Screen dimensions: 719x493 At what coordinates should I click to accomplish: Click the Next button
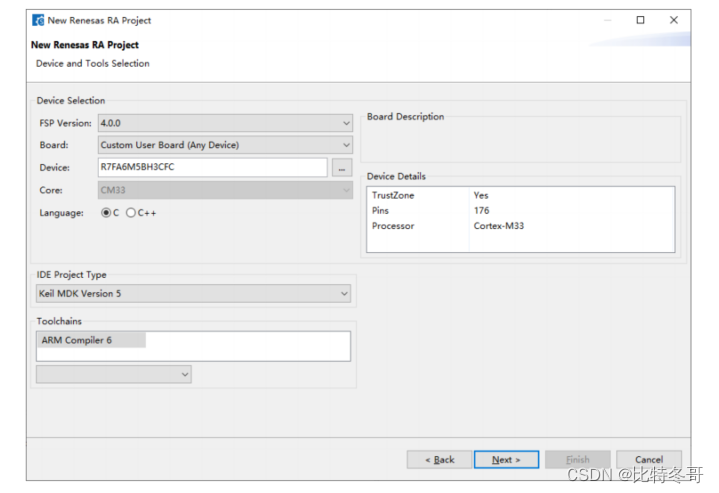(x=506, y=460)
